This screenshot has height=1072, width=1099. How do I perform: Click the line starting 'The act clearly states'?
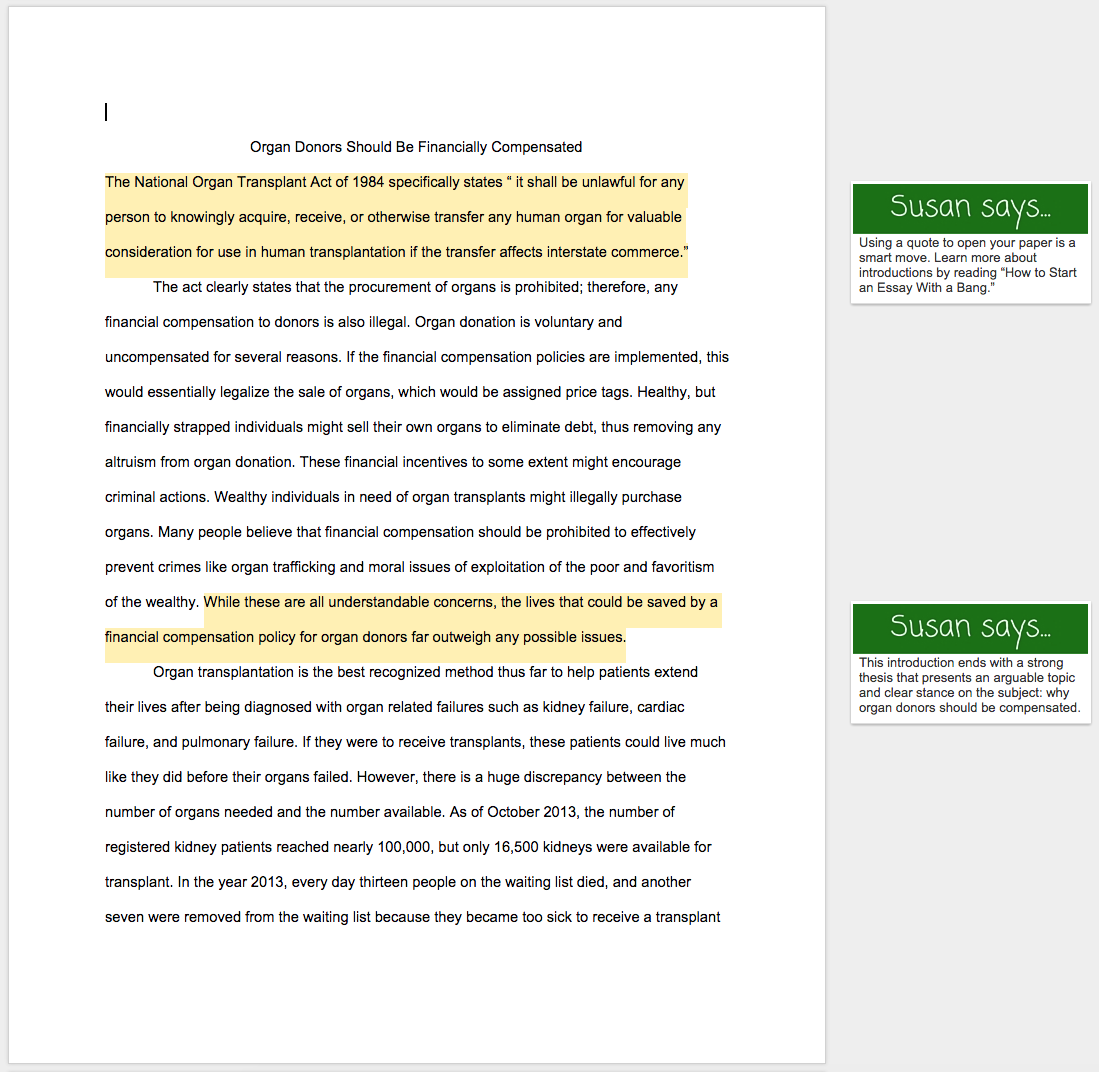click(x=415, y=287)
